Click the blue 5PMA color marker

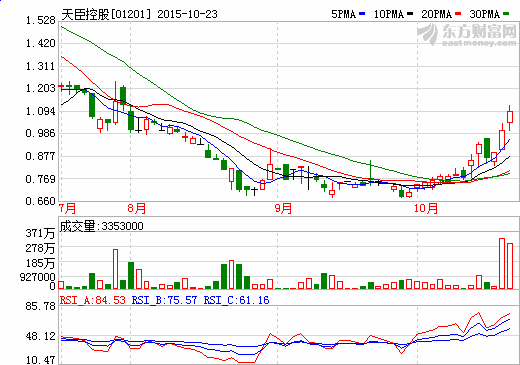[x=362, y=14]
